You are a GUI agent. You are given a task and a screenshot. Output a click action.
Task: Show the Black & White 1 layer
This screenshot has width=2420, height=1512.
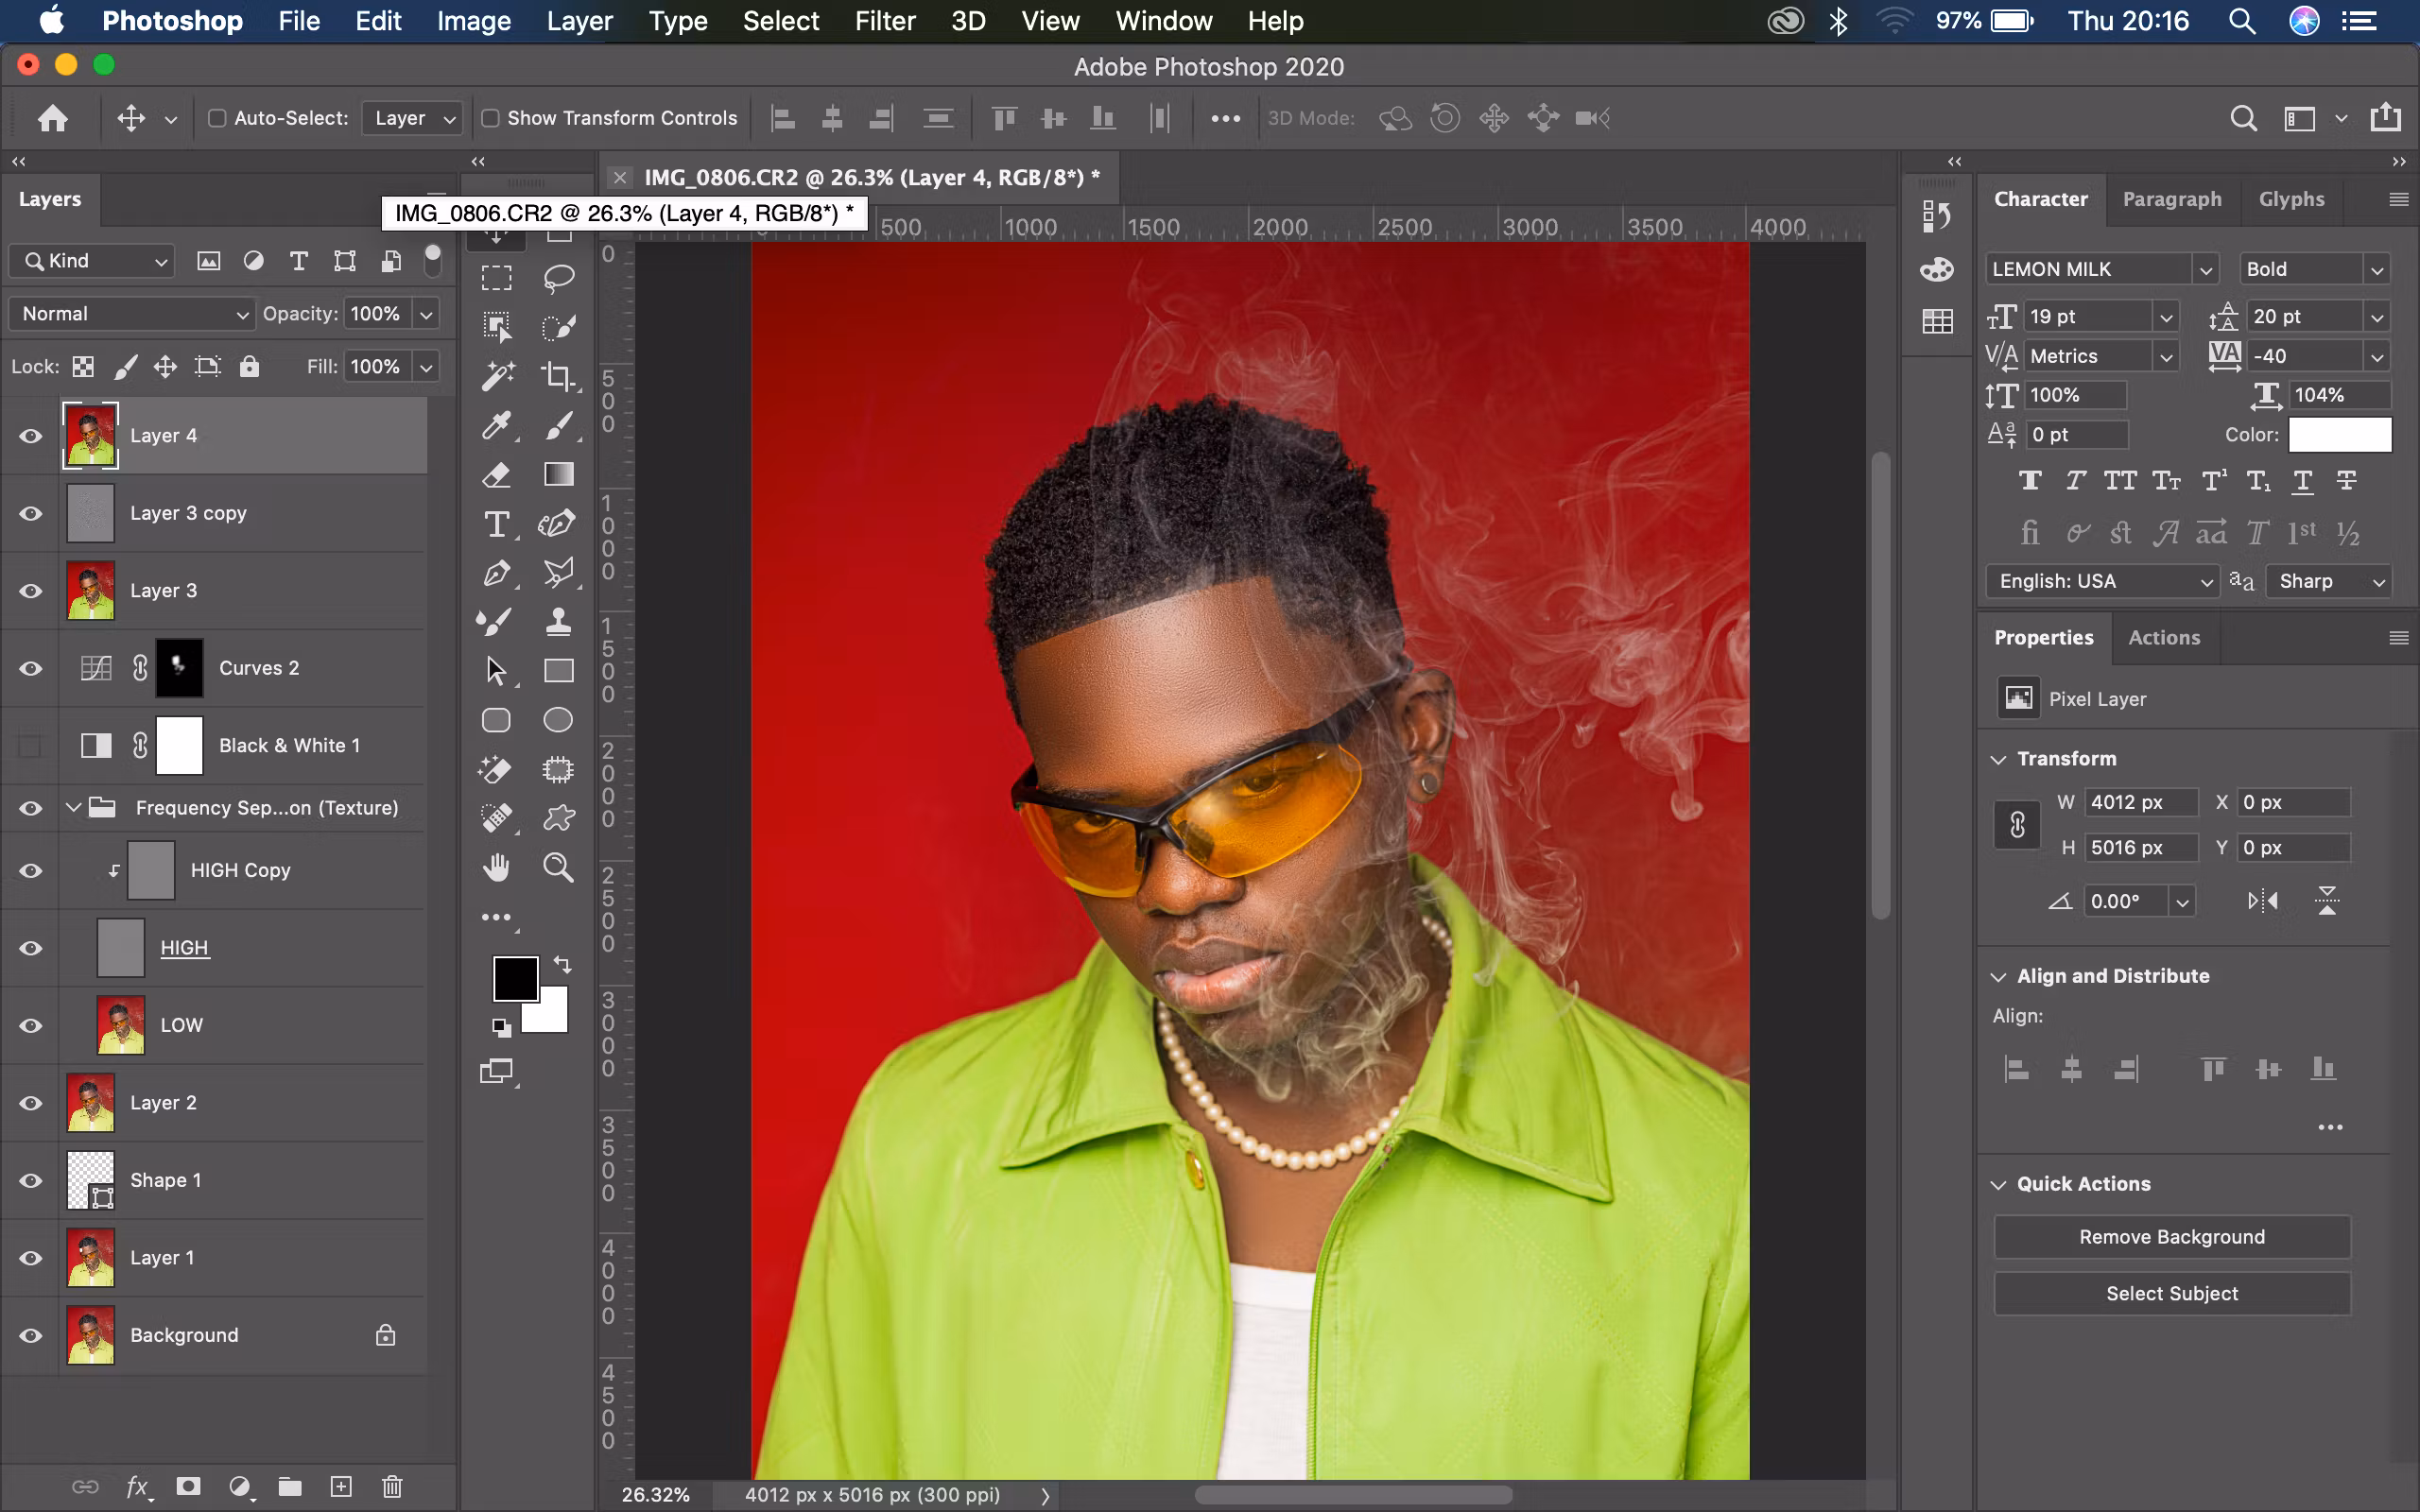point(31,746)
